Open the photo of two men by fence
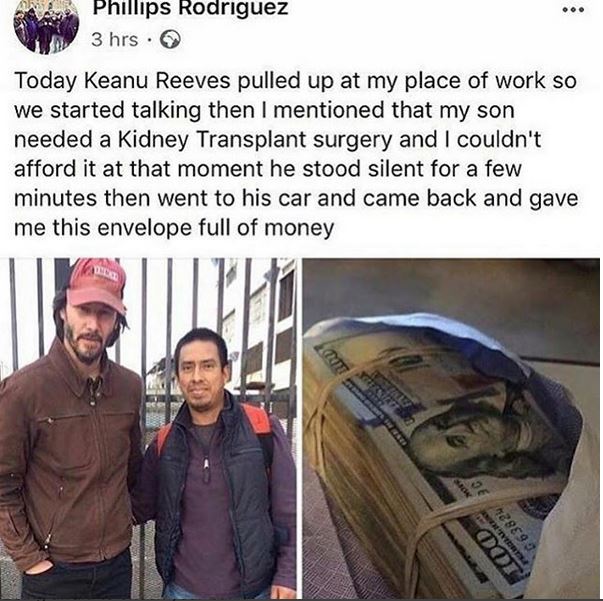Viewport: 603px width, 601px height. point(148,429)
